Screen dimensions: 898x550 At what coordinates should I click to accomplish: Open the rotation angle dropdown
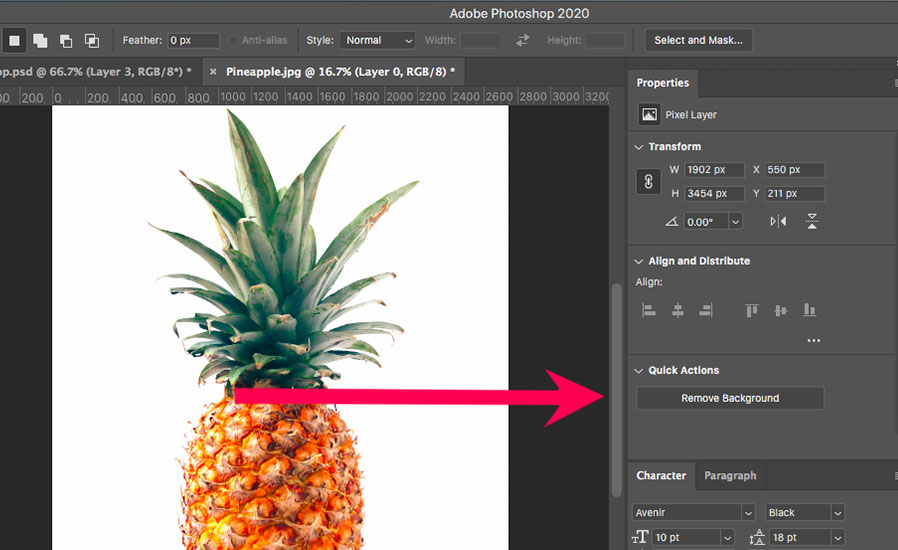(736, 222)
